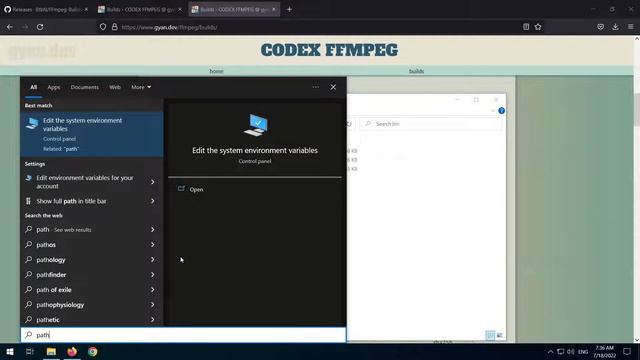
Task: Switch File Explorer to large icons view
Action: click(500, 336)
